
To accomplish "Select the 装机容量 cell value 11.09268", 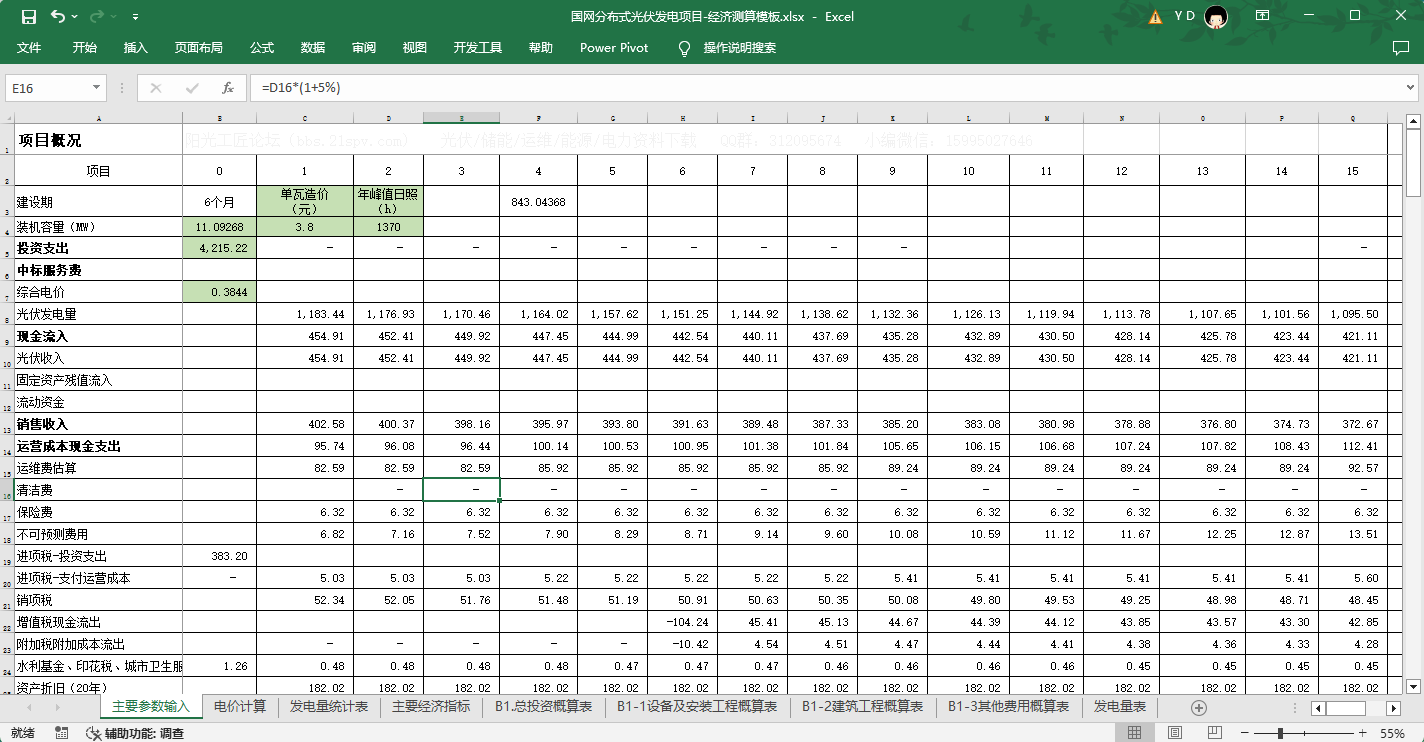I will point(219,227).
